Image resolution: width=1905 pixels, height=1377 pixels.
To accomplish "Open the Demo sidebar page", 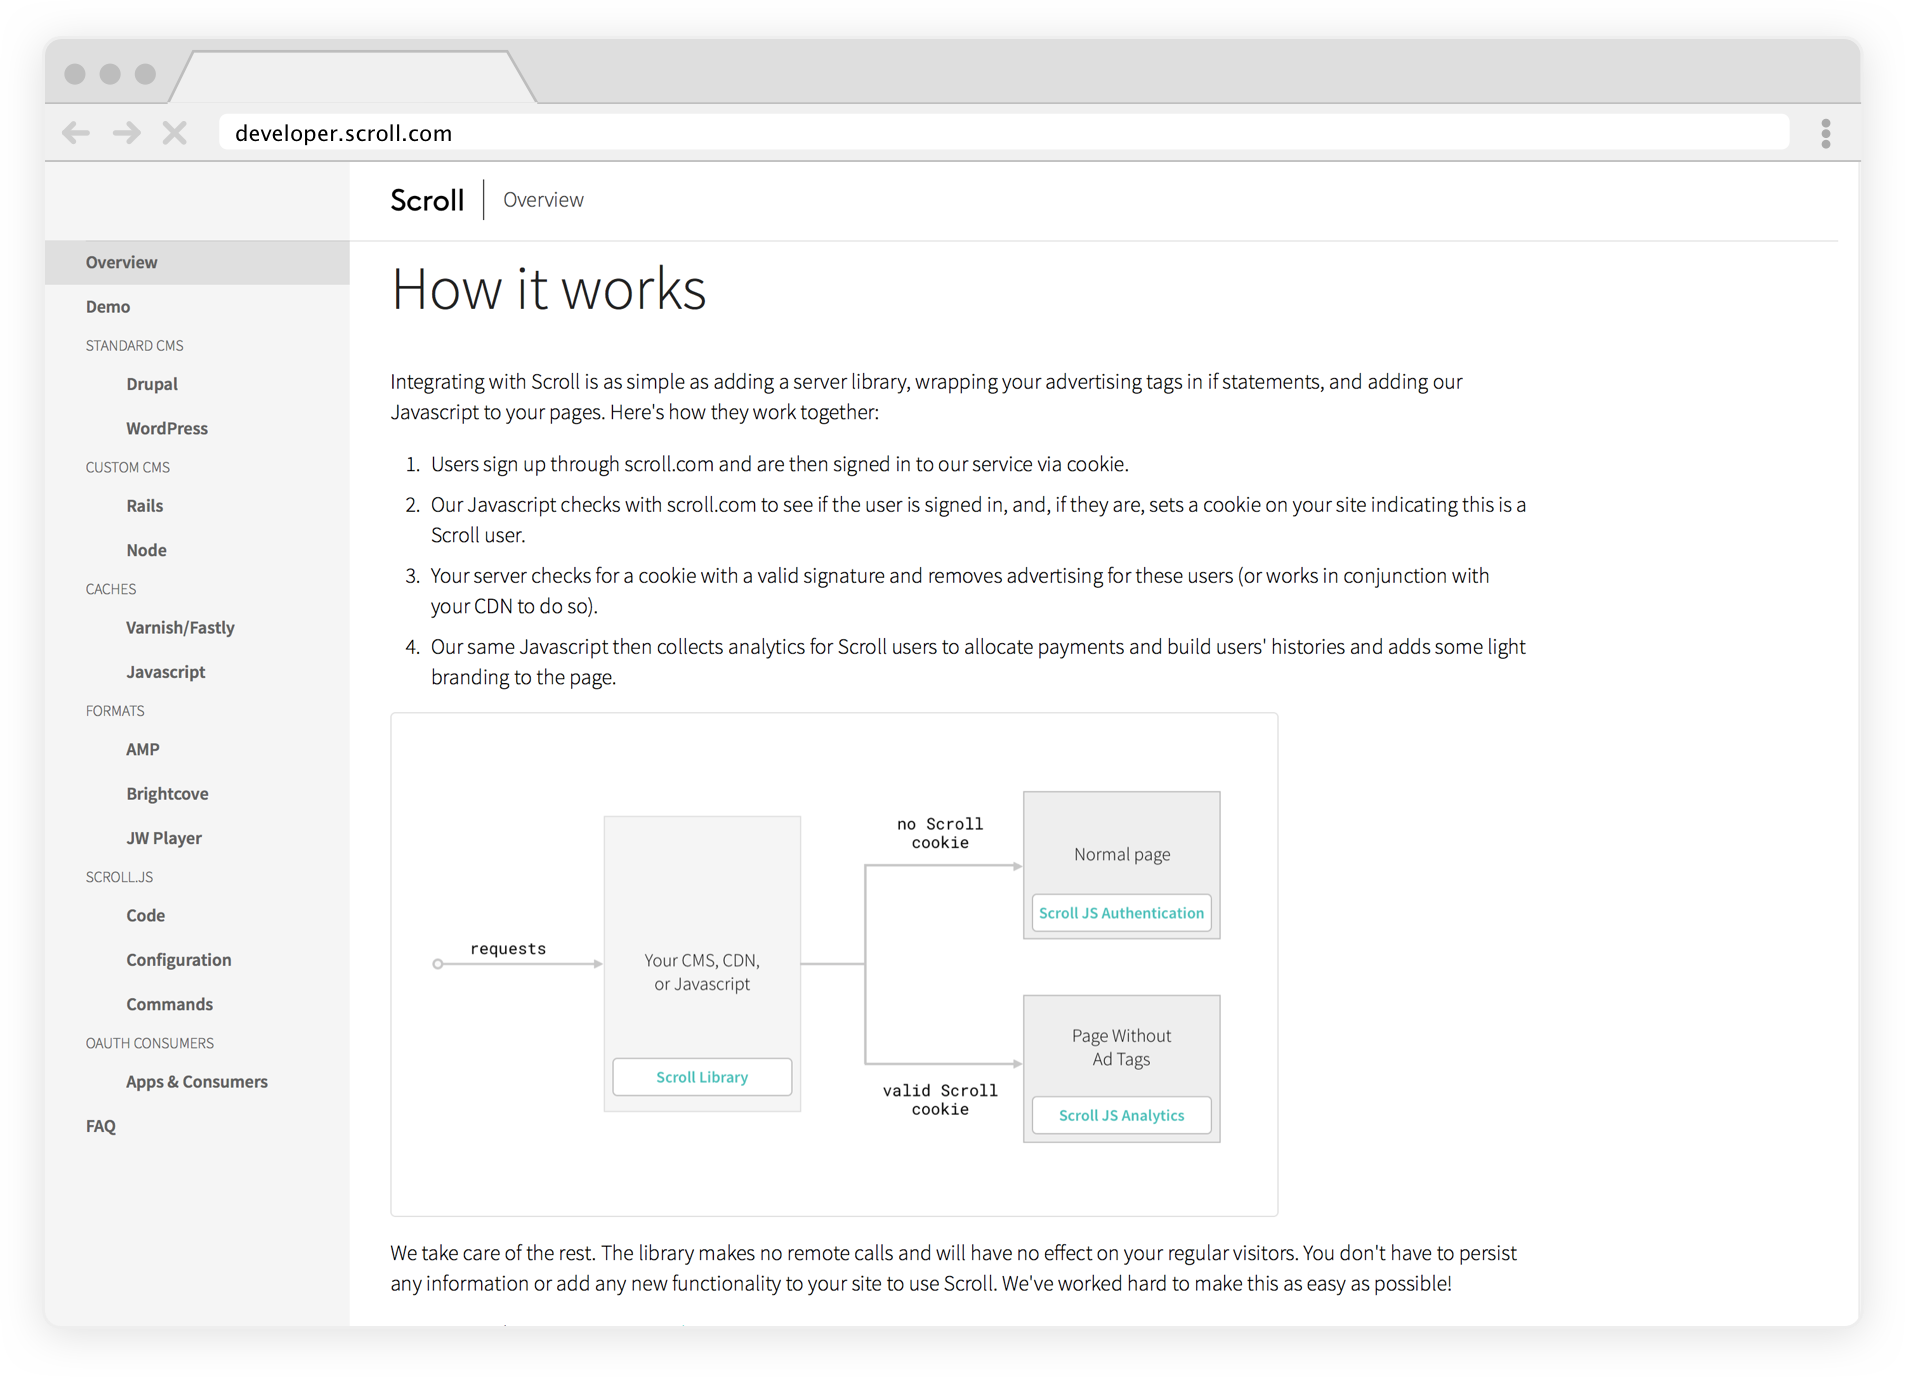I will point(108,307).
